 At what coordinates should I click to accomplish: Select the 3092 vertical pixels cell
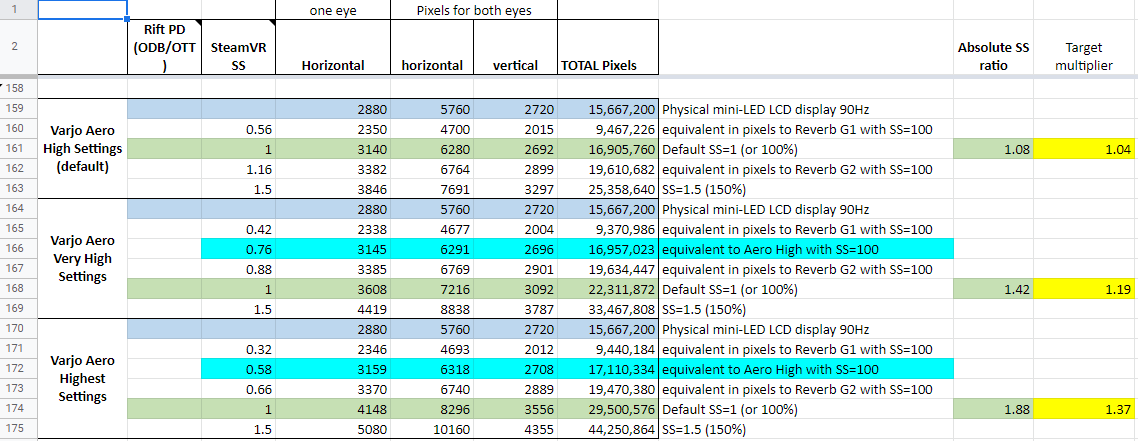click(x=515, y=289)
